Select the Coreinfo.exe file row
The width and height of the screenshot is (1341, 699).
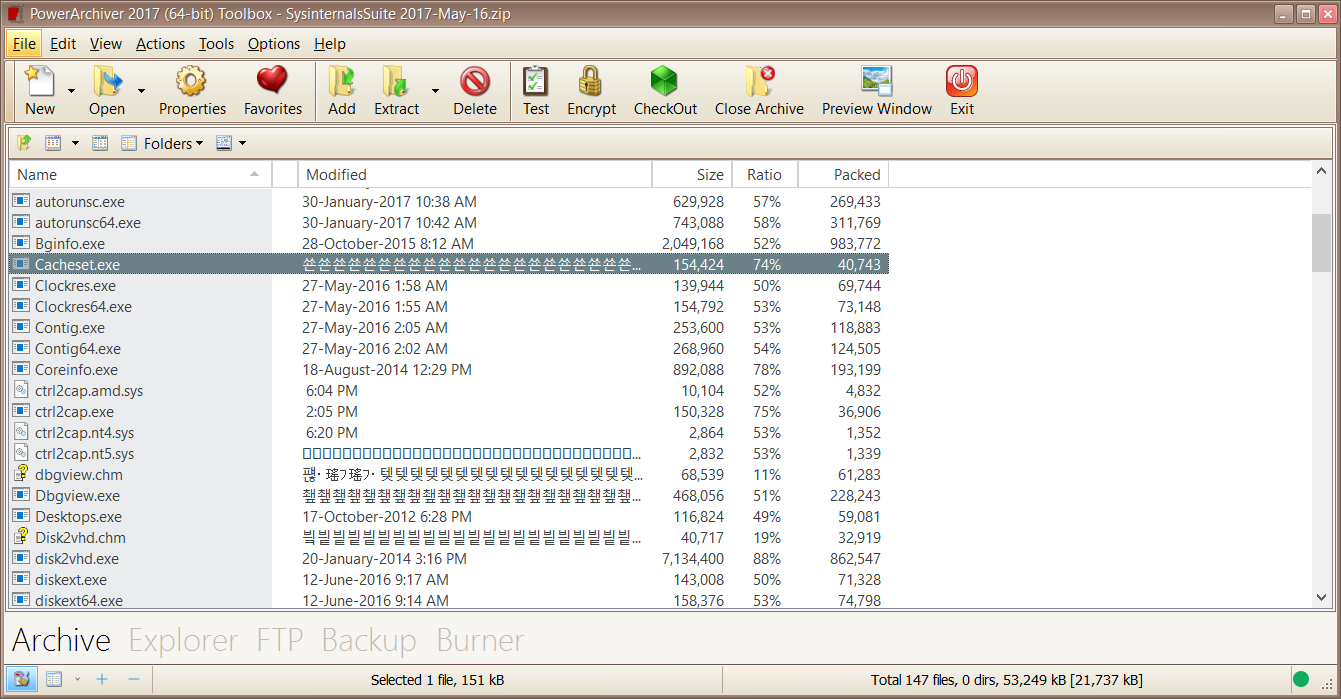point(449,369)
